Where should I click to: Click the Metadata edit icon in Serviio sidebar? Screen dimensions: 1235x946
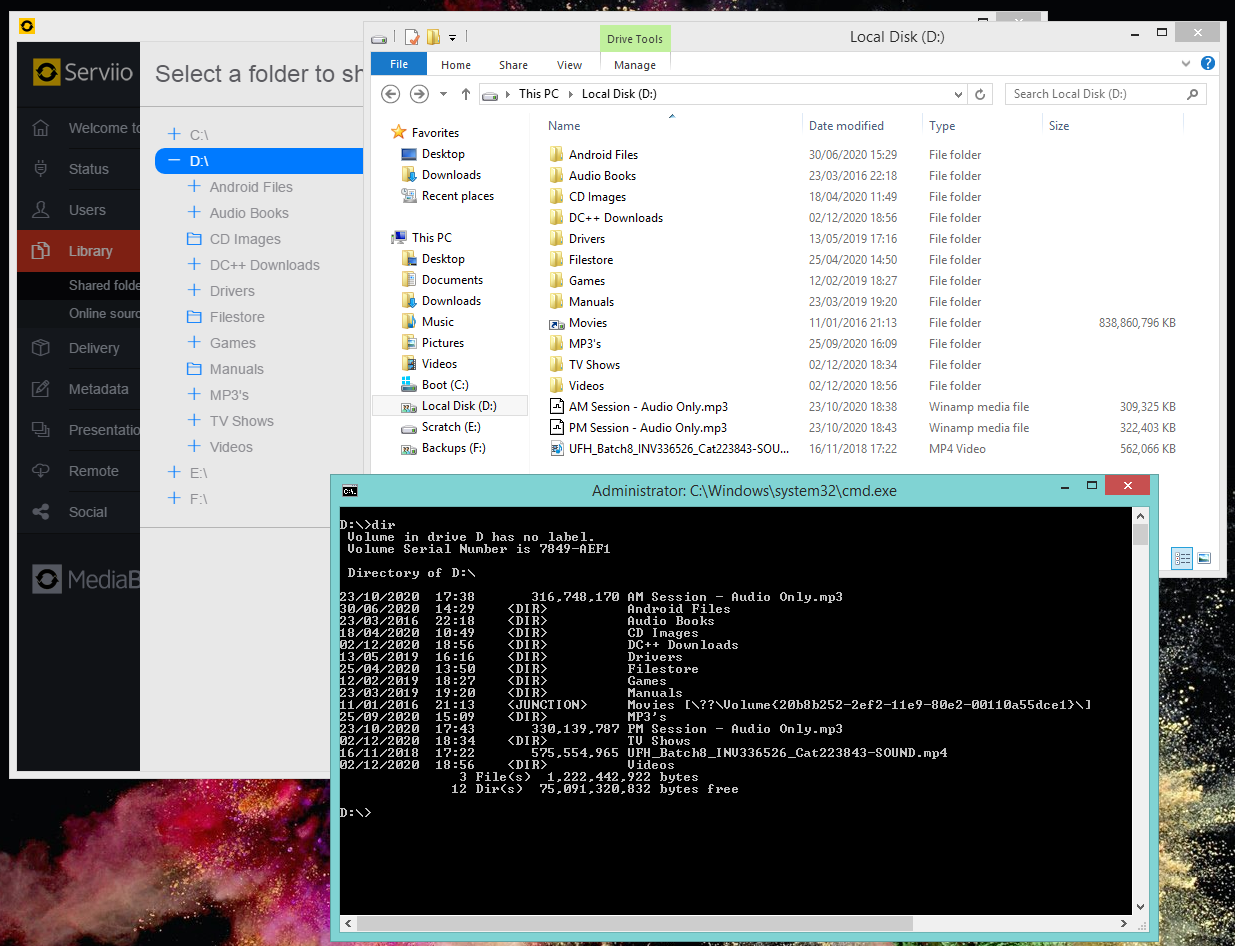click(x=41, y=389)
